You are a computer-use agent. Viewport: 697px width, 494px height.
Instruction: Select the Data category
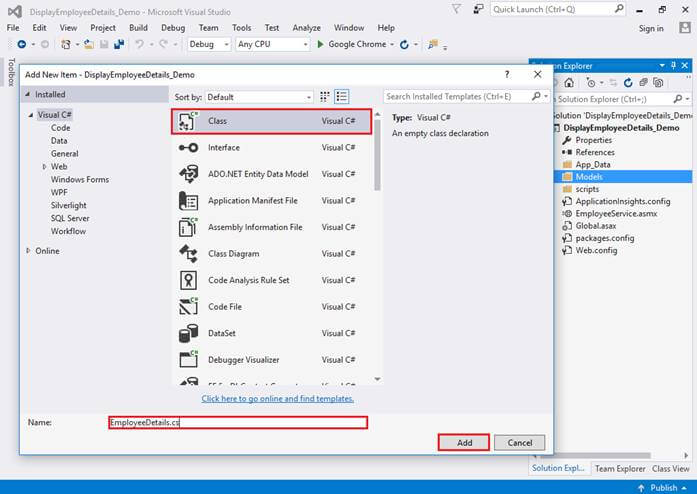pos(59,141)
